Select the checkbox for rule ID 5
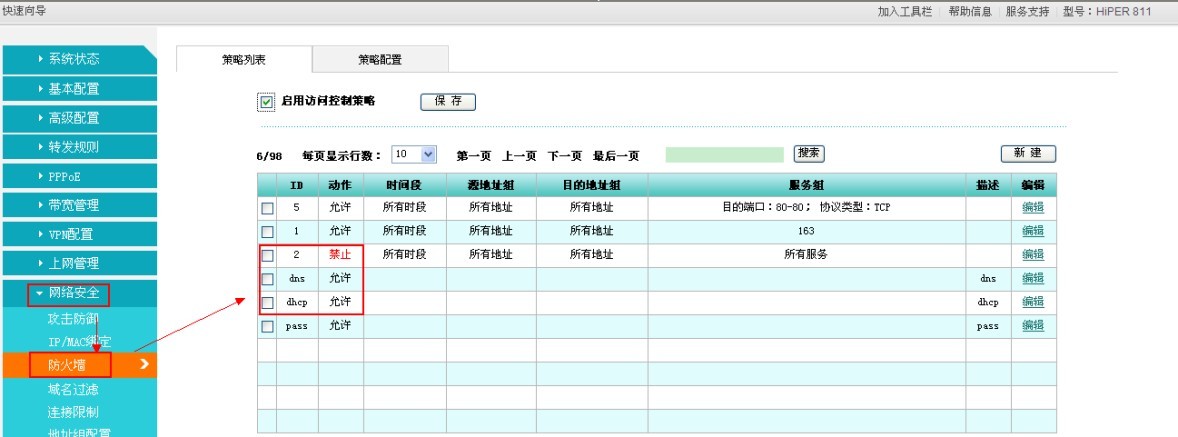Viewport: 1178px width, 437px height. (x=267, y=209)
